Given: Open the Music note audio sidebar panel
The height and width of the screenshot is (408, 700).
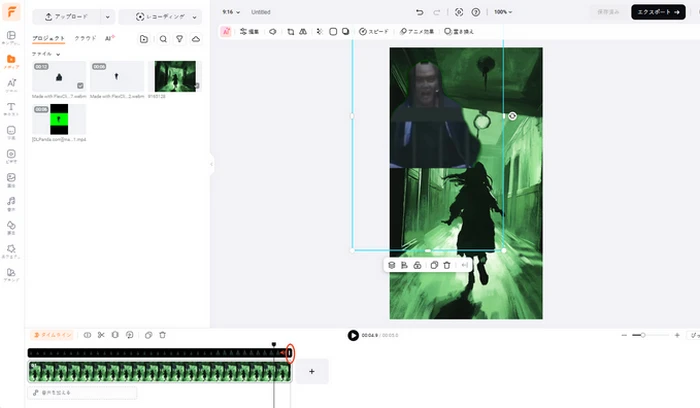Looking at the screenshot, I should click(x=11, y=203).
